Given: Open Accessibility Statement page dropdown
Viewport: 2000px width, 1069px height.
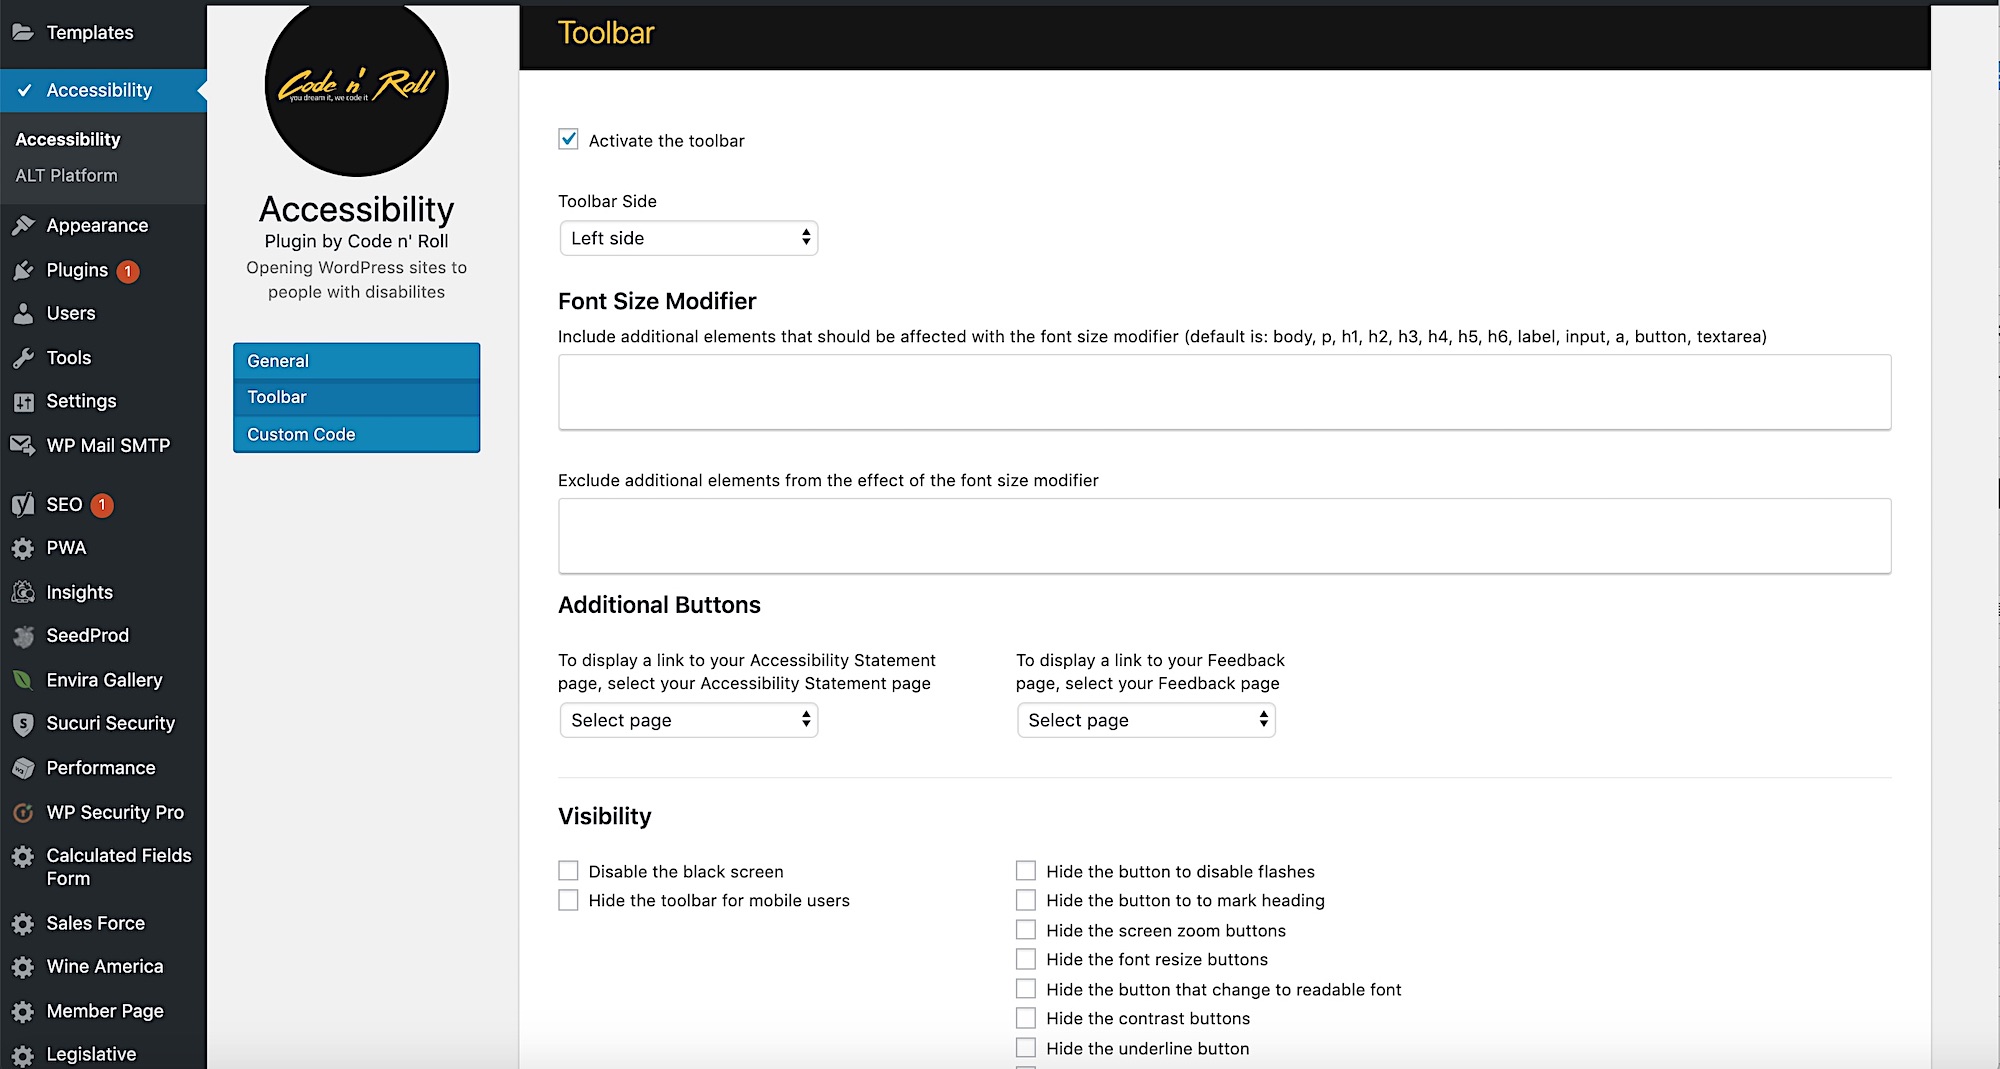Looking at the screenshot, I should pyautogui.click(x=689, y=720).
